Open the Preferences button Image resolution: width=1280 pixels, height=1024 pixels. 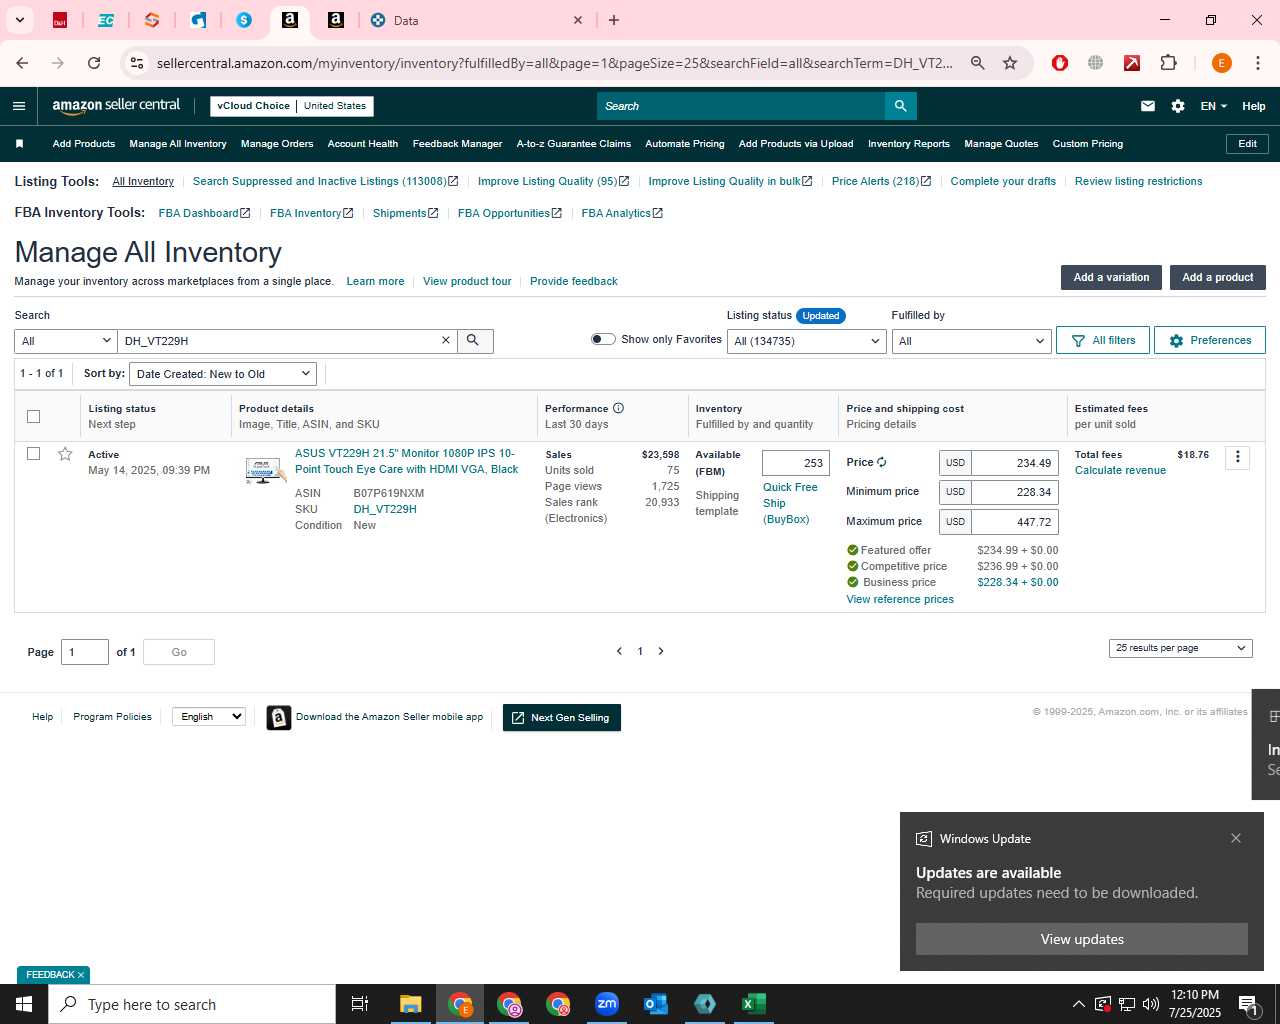pos(1210,340)
